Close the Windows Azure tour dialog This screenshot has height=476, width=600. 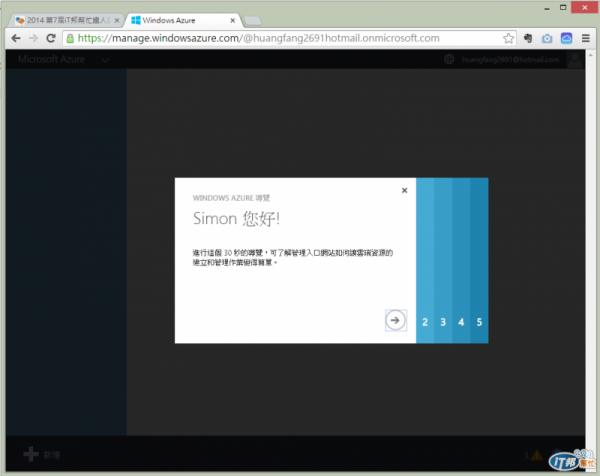coord(404,190)
